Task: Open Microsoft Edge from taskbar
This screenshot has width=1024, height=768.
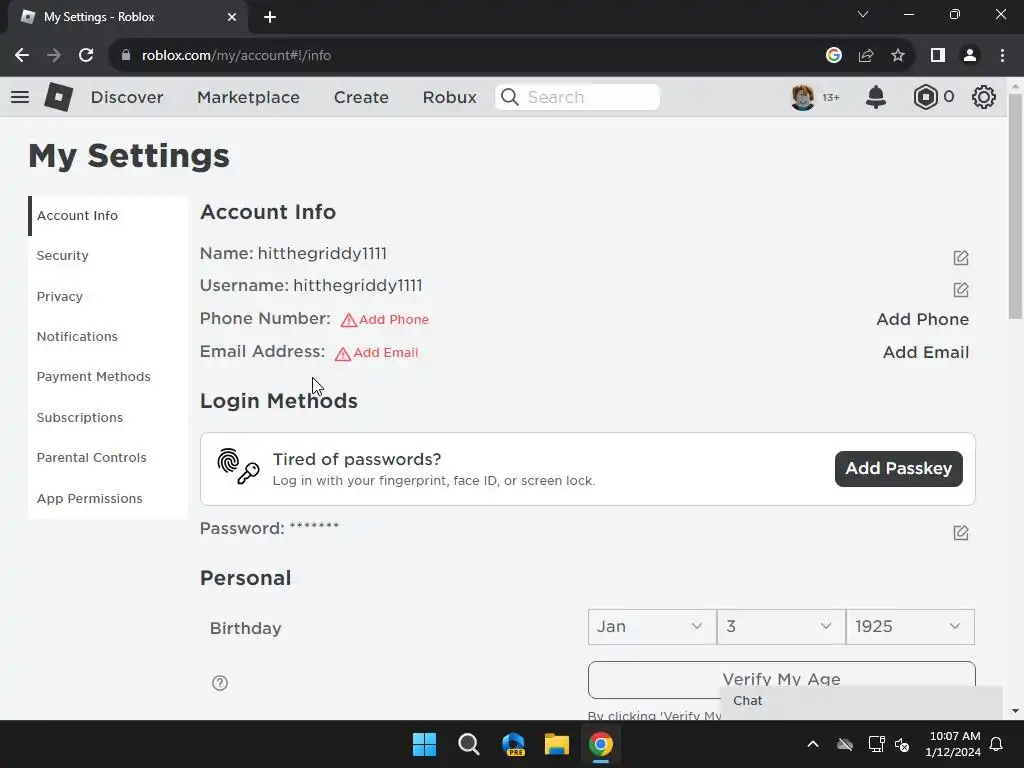Action: click(513, 744)
